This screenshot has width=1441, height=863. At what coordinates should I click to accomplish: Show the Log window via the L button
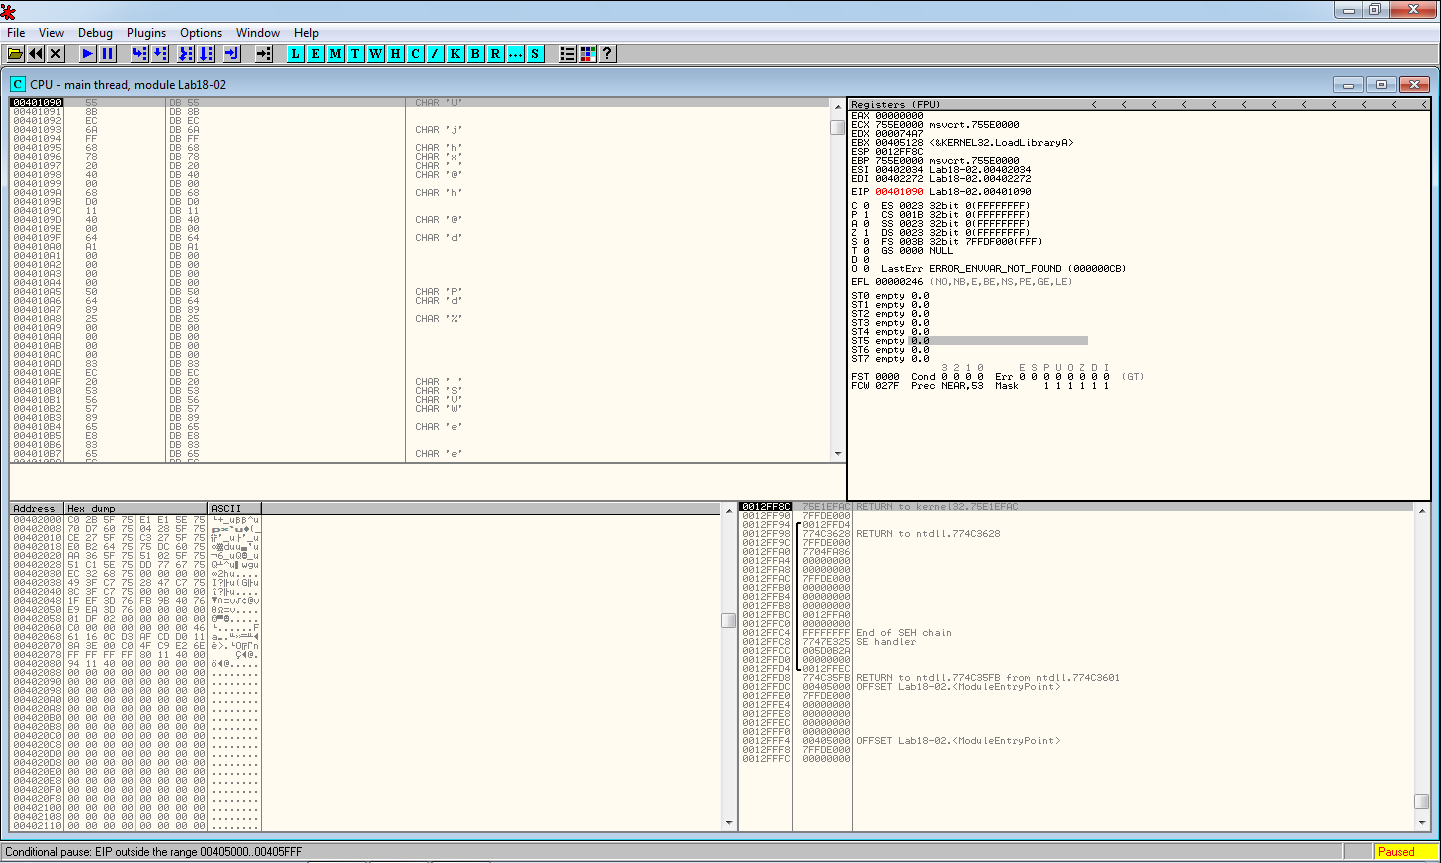pos(296,54)
